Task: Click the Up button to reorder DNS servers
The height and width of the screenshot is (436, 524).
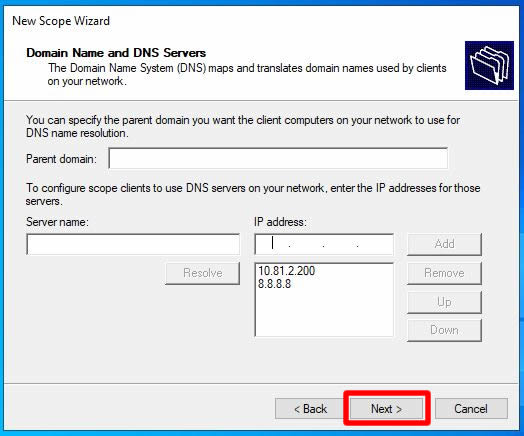Action: [444, 302]
